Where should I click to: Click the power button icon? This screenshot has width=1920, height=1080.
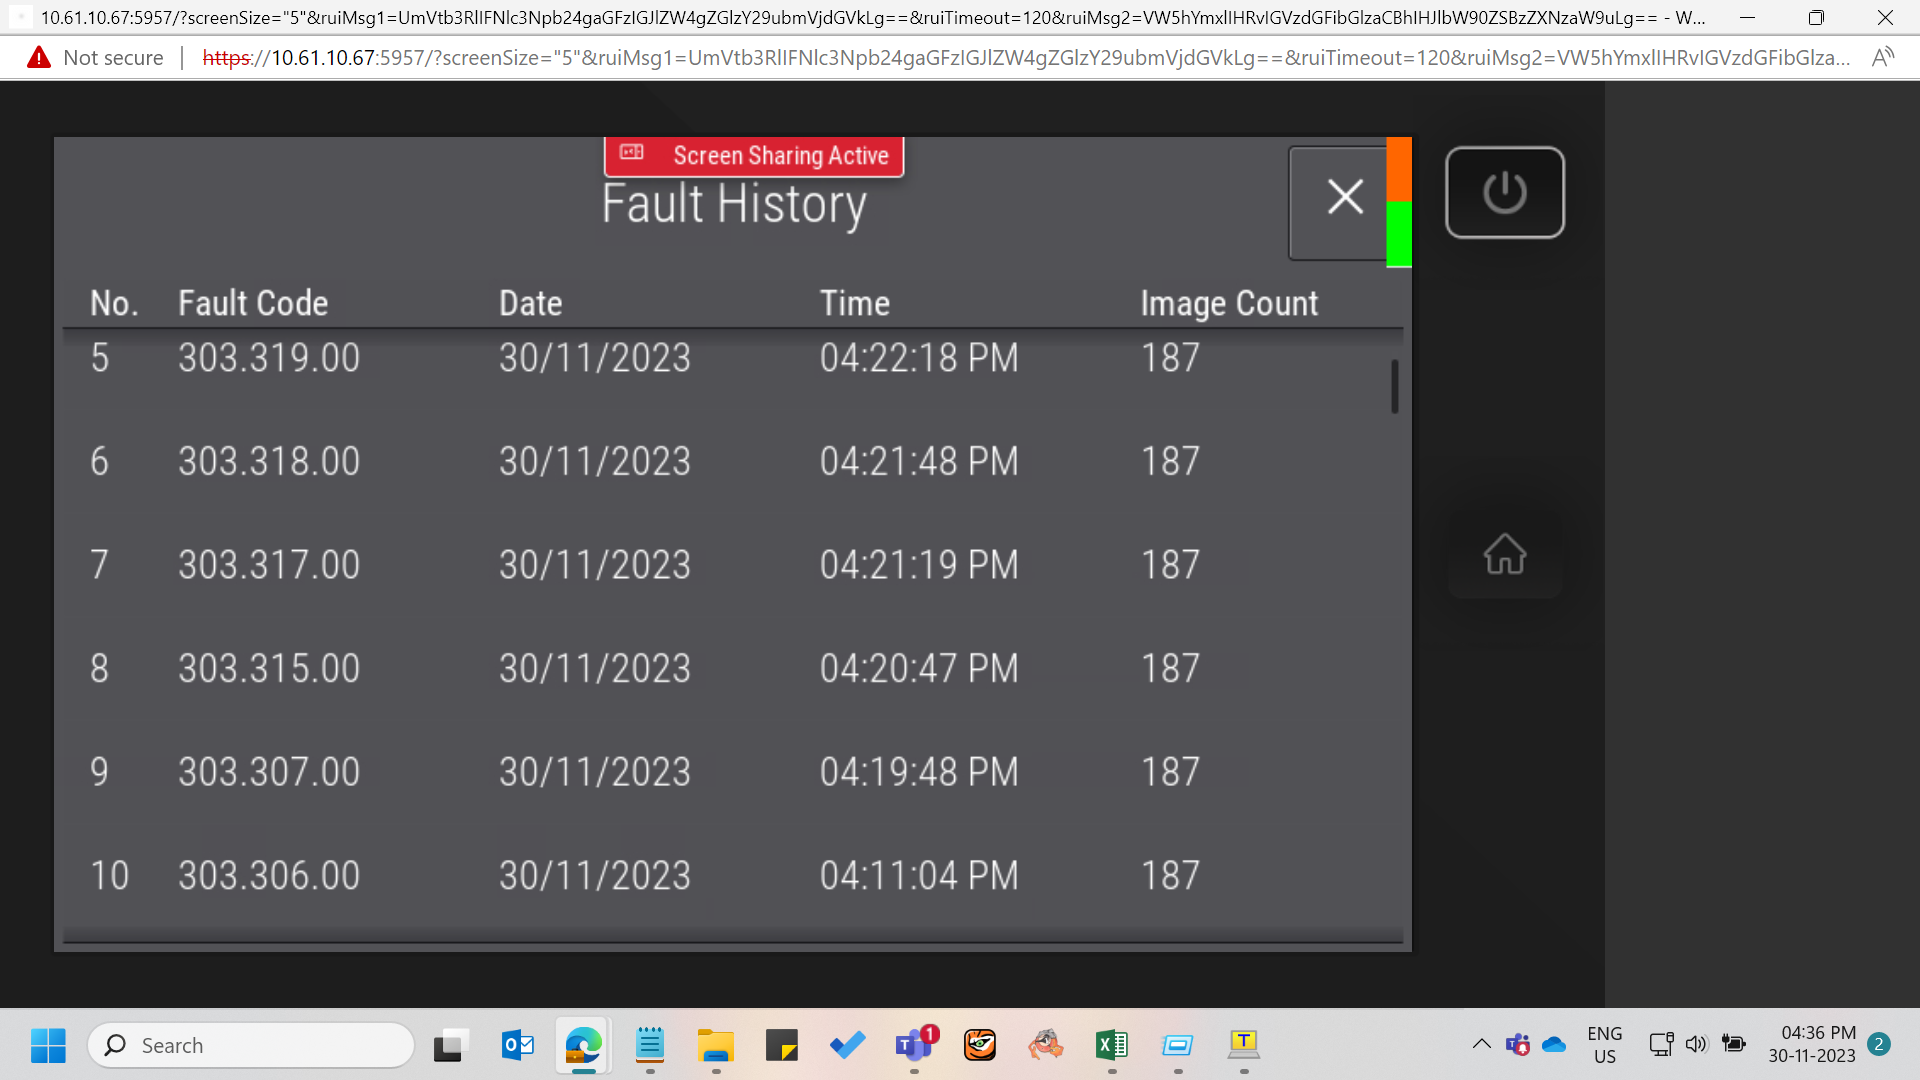click(x=1504, y=193)
